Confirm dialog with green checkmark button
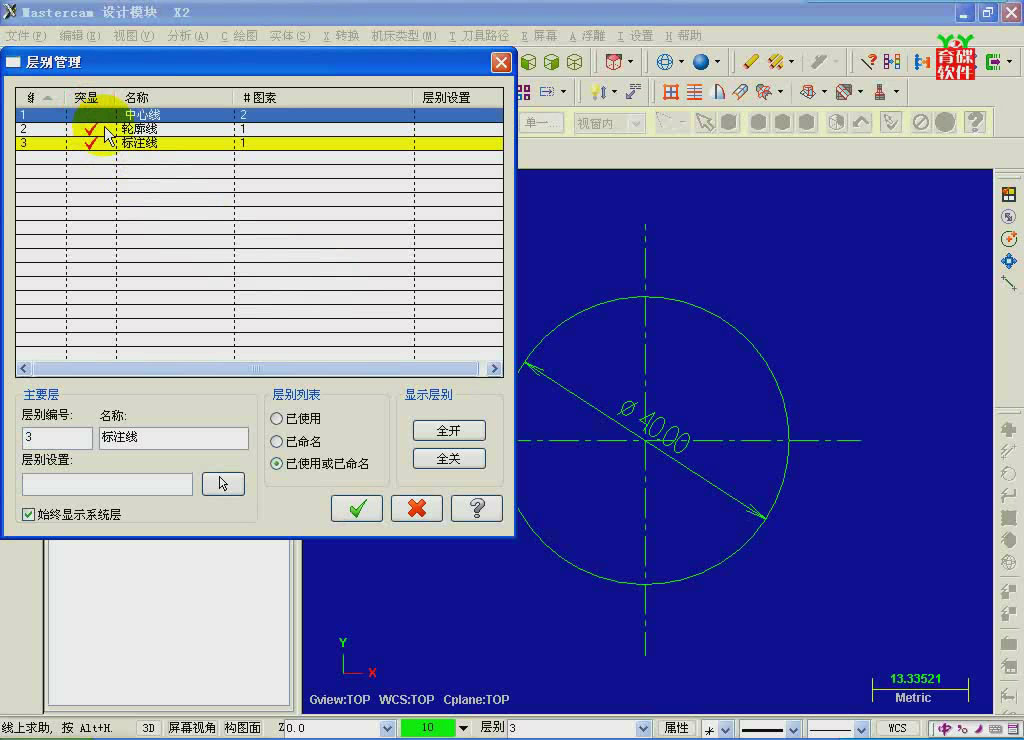This screenshot has width=1024, height=740. point(357,509)
